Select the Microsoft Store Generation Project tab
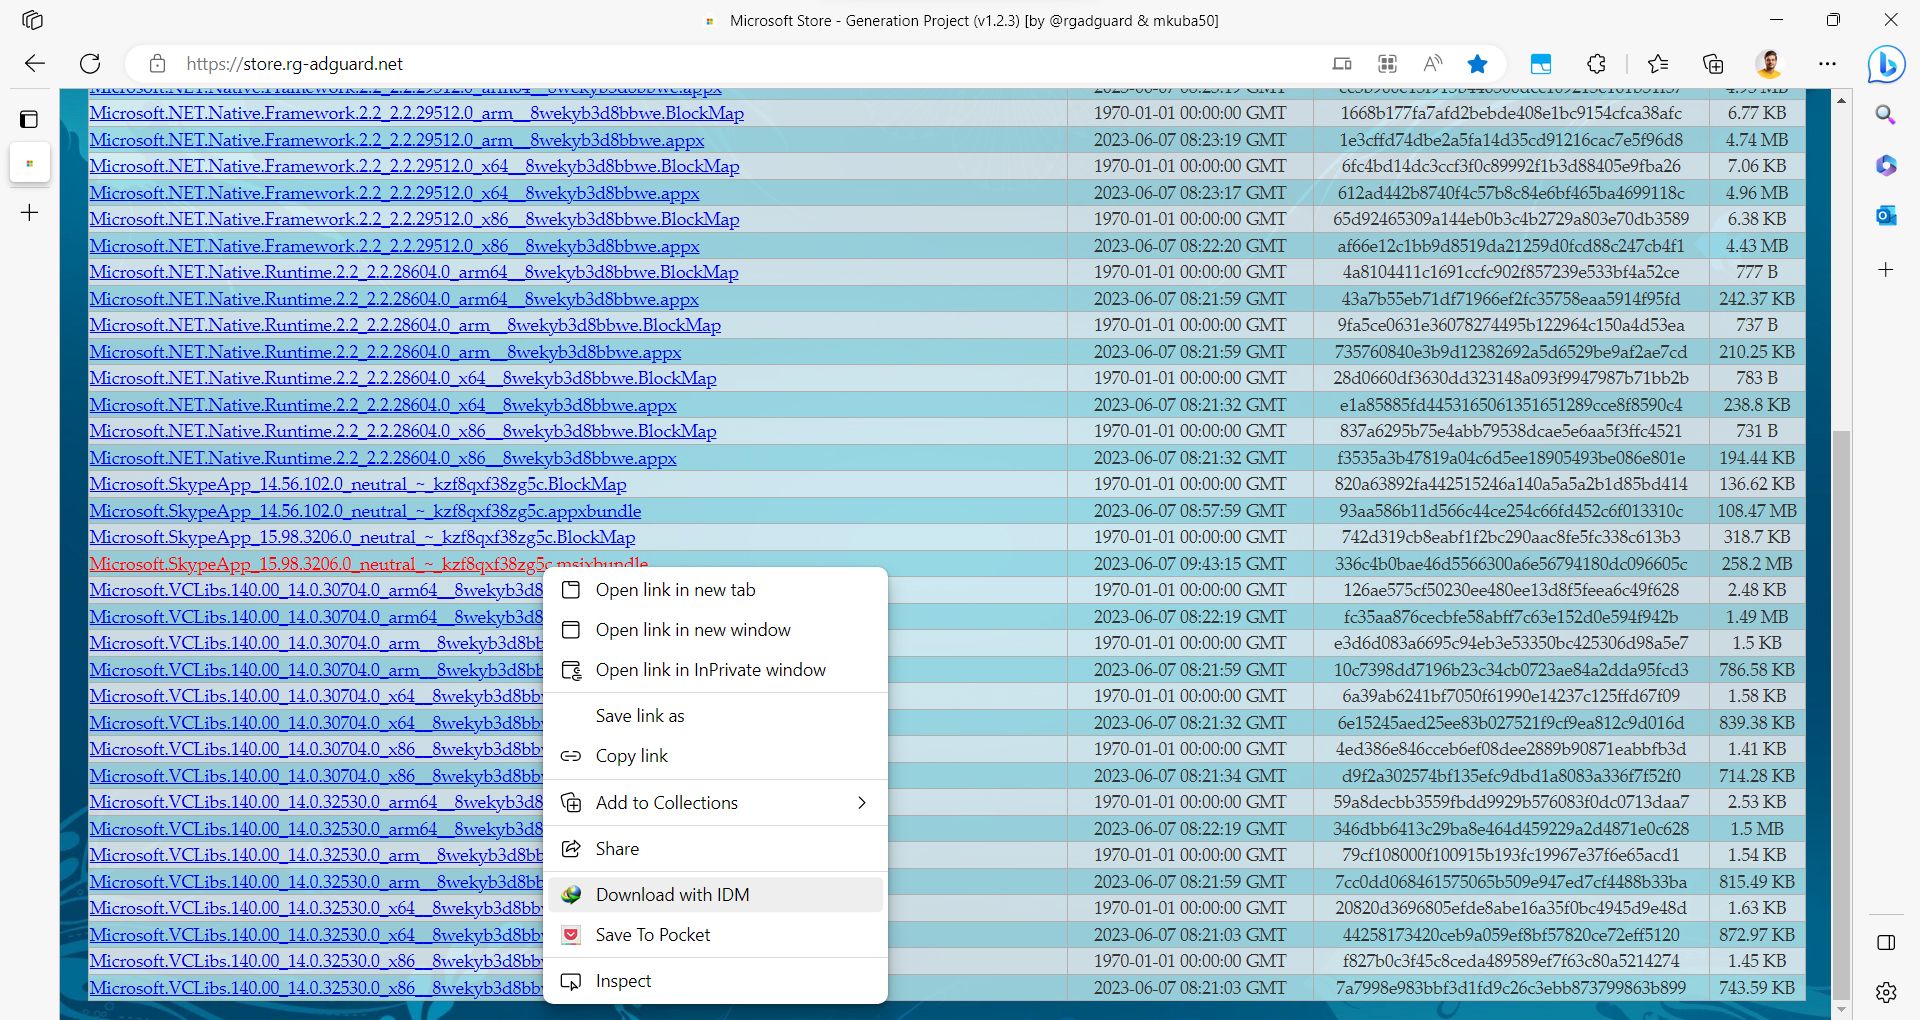This screenshot has height=1020, width=1920. [30, 163]
